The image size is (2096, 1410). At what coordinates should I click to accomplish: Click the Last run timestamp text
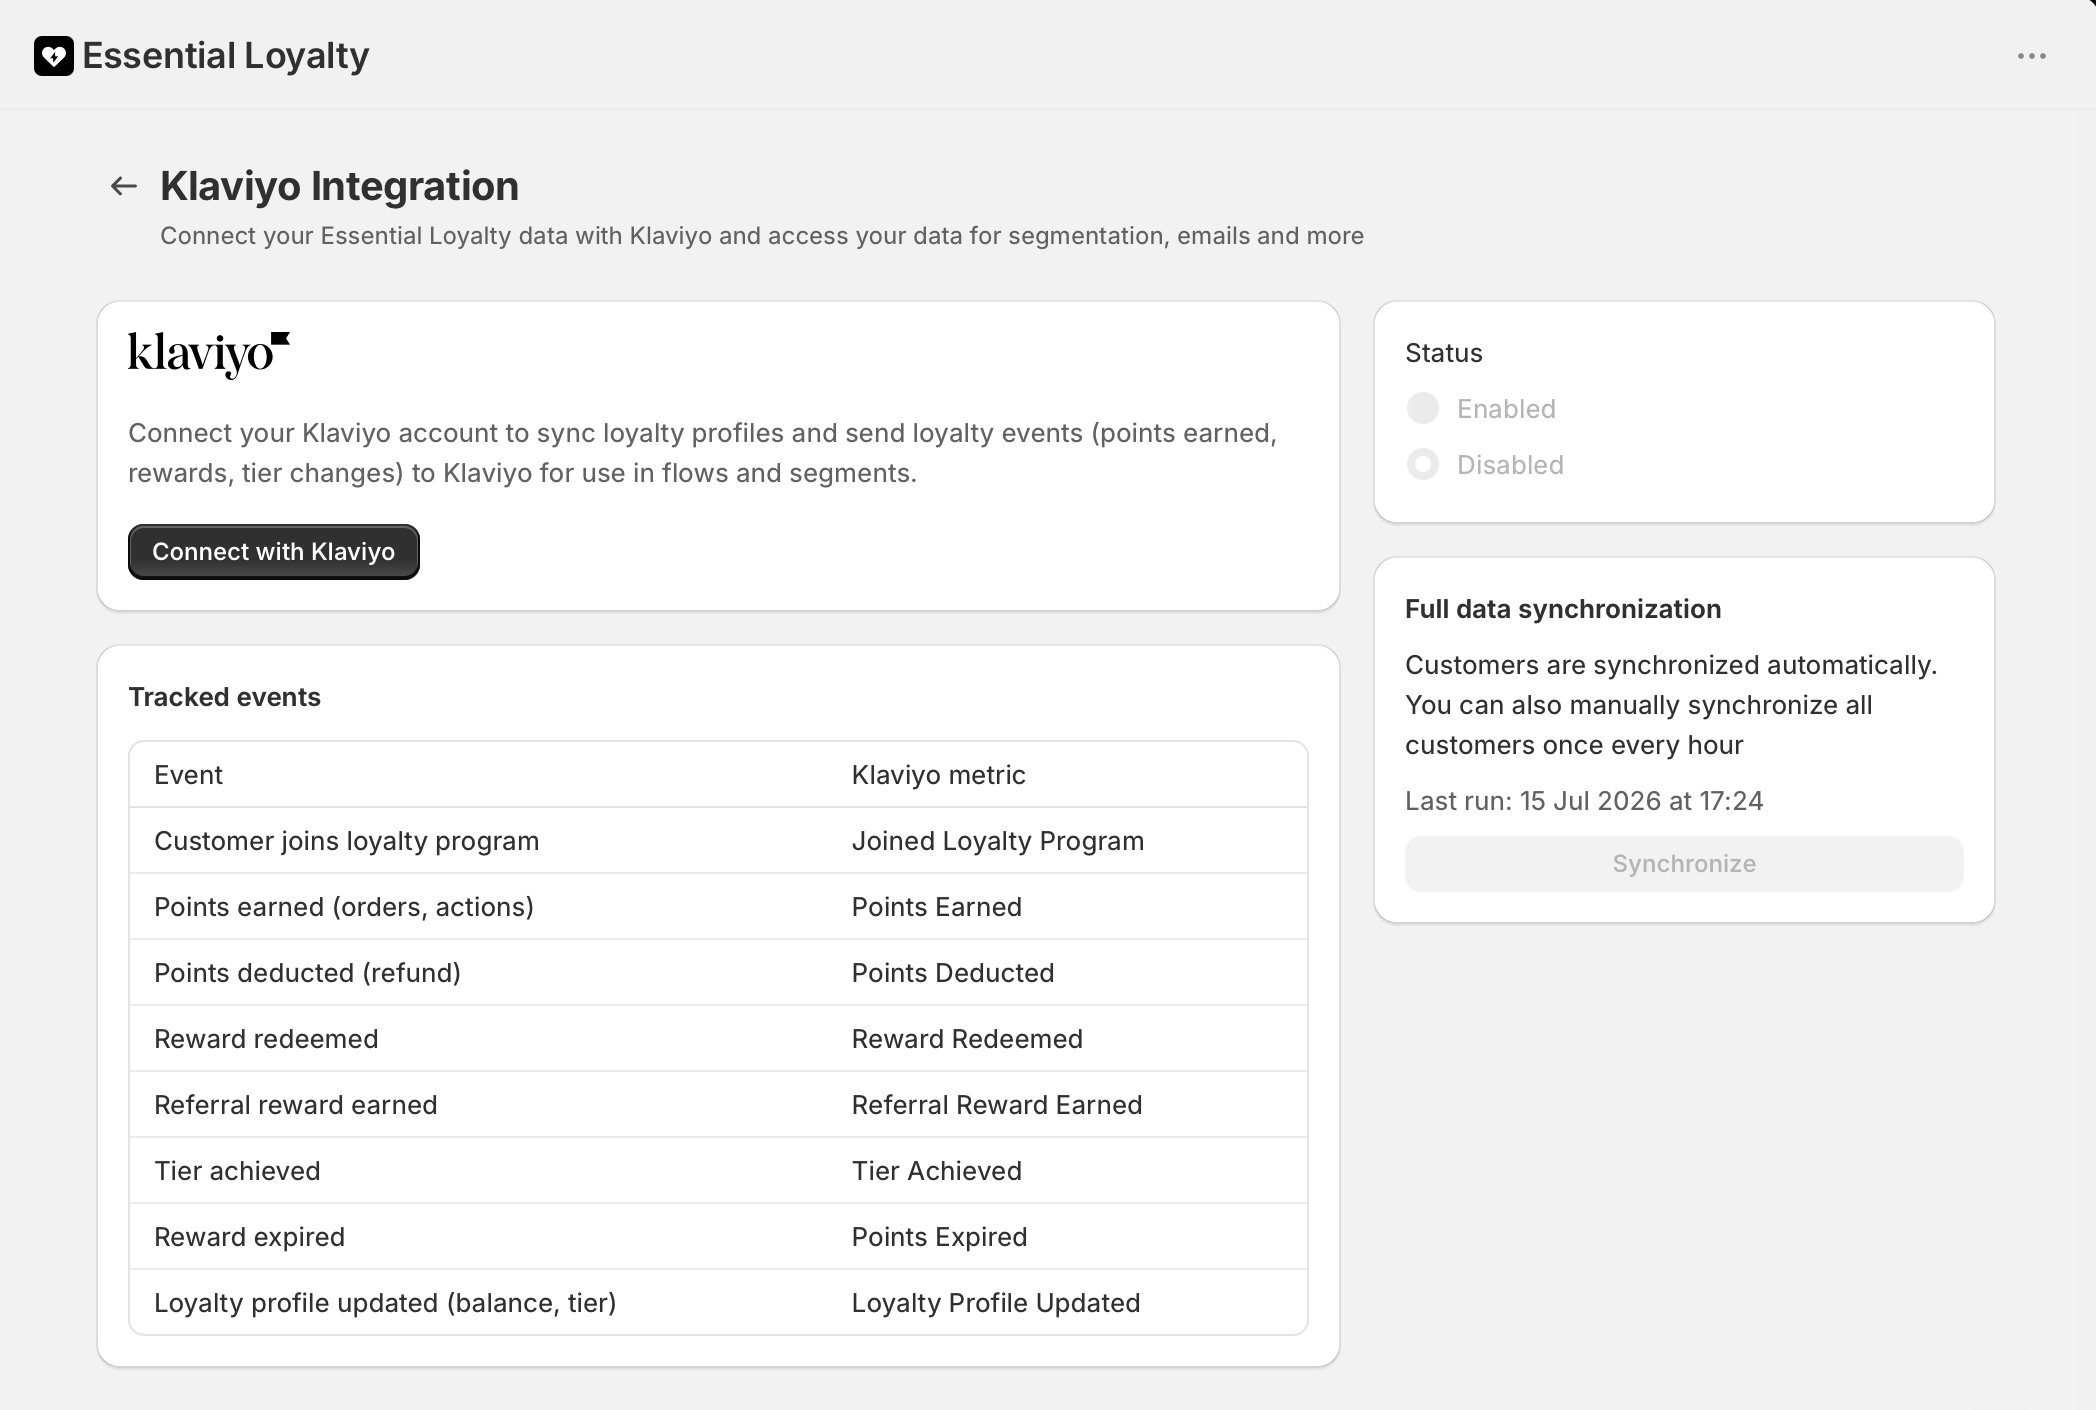(1584, 801)
